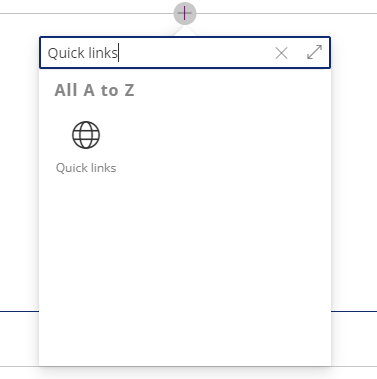
Task: Clear the search text with the X icon
Action: pyautogui.click(x=281, y=53)
